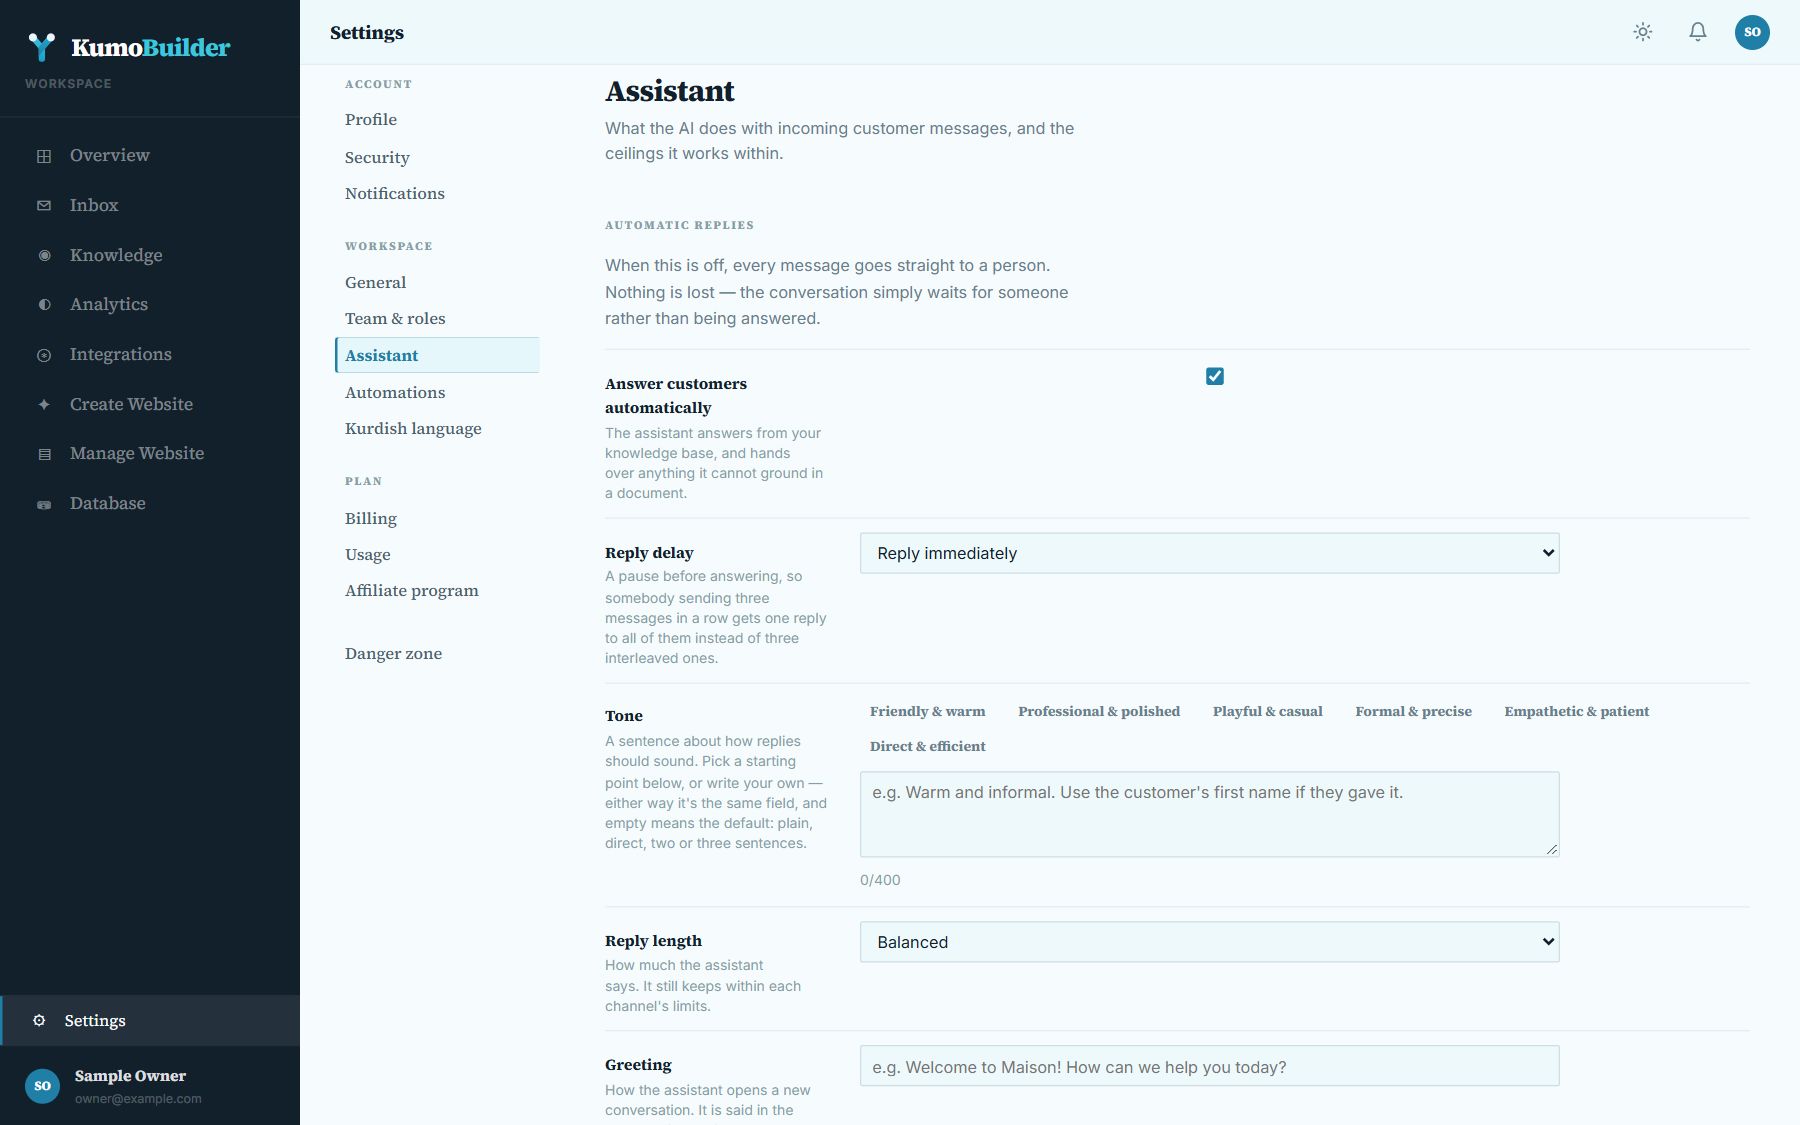Click the 0/400 character counter
The image size is (1800, 1125).
point(880,881)
